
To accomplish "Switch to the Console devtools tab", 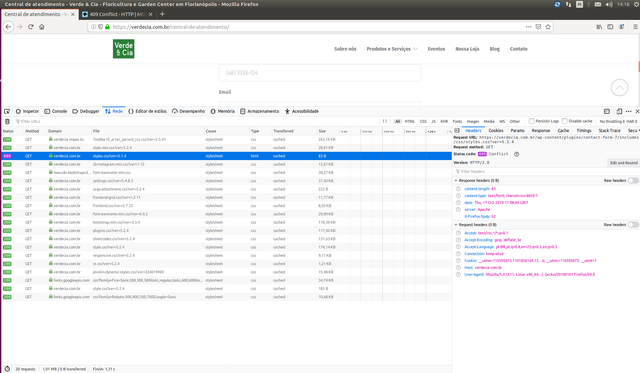I will [x=56, y=111].
